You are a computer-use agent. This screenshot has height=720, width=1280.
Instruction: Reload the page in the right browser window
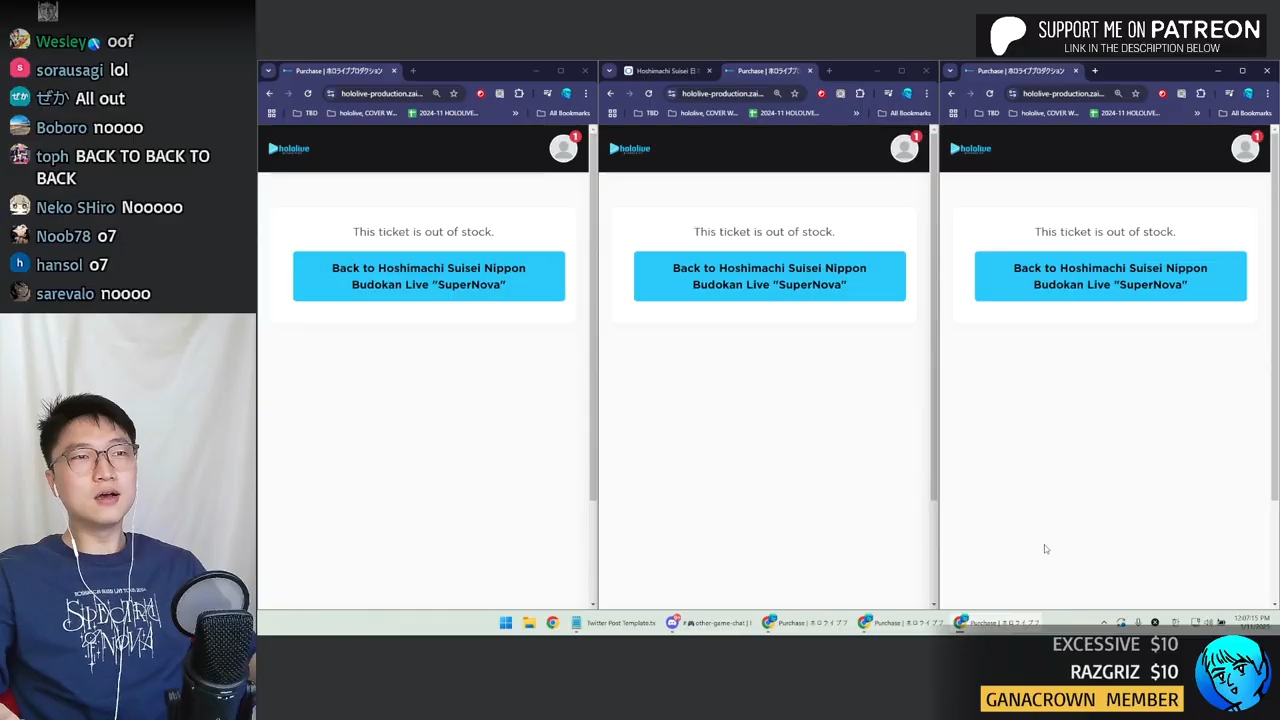click(990, 93)
